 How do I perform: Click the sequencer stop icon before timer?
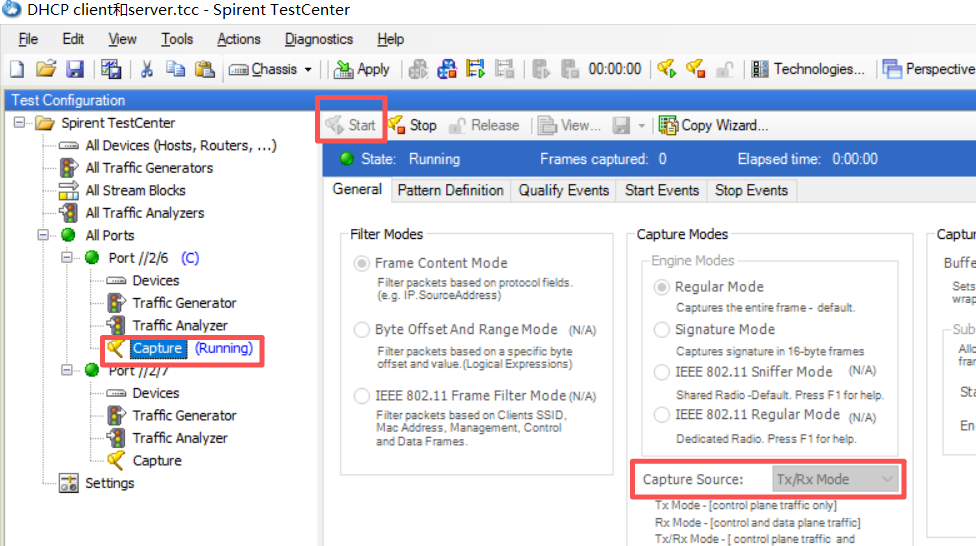coord(570,69)
